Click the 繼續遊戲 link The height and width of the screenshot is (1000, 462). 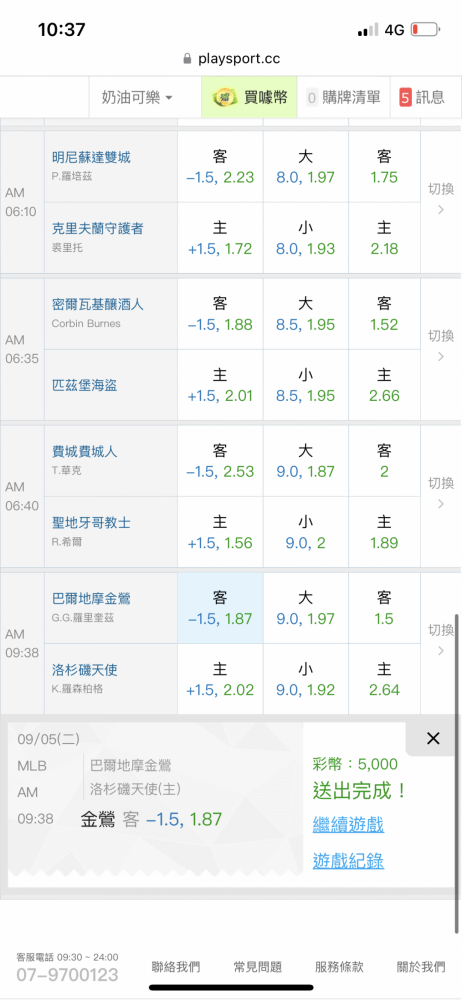(348, 825)
